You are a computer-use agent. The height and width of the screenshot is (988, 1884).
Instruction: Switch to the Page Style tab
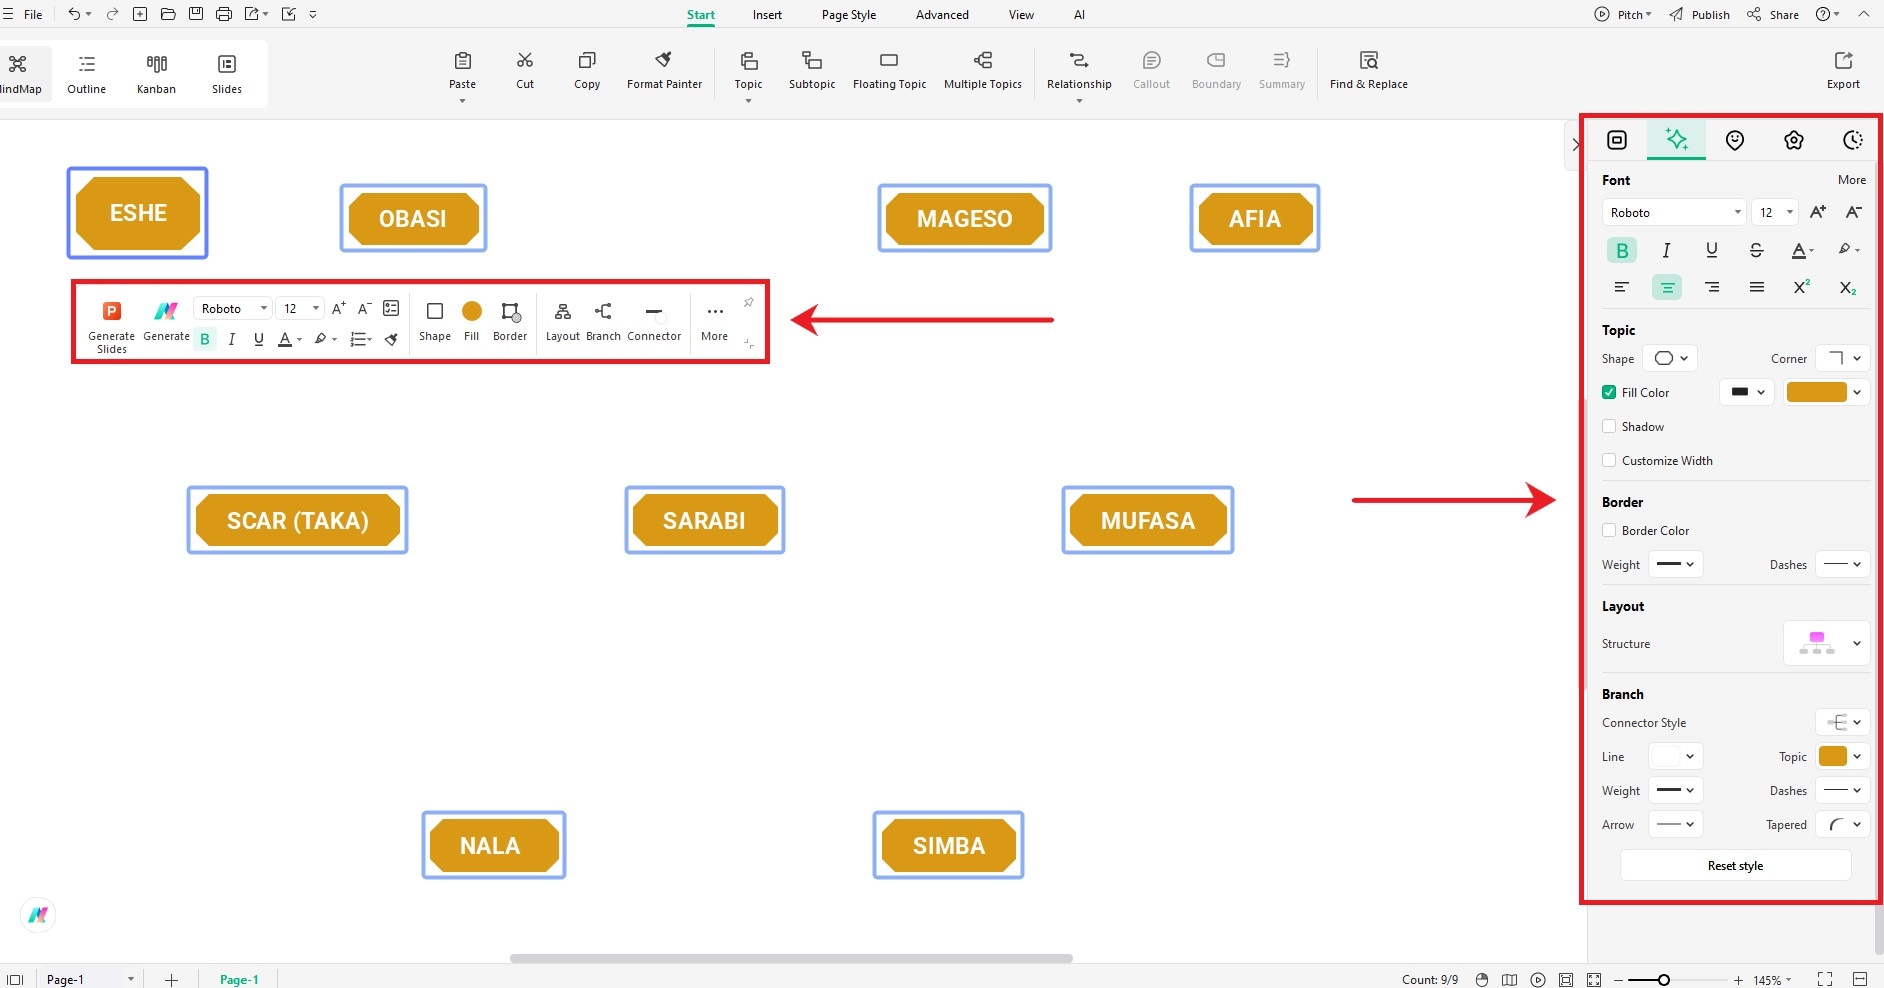pyautogui.click(x=848, y=14)
